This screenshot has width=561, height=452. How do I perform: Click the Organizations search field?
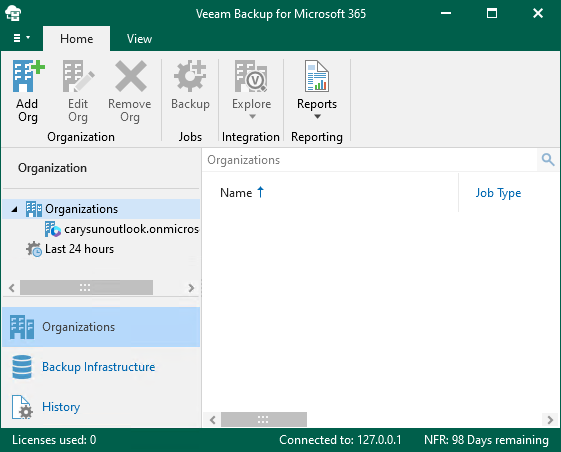point(369,160)
